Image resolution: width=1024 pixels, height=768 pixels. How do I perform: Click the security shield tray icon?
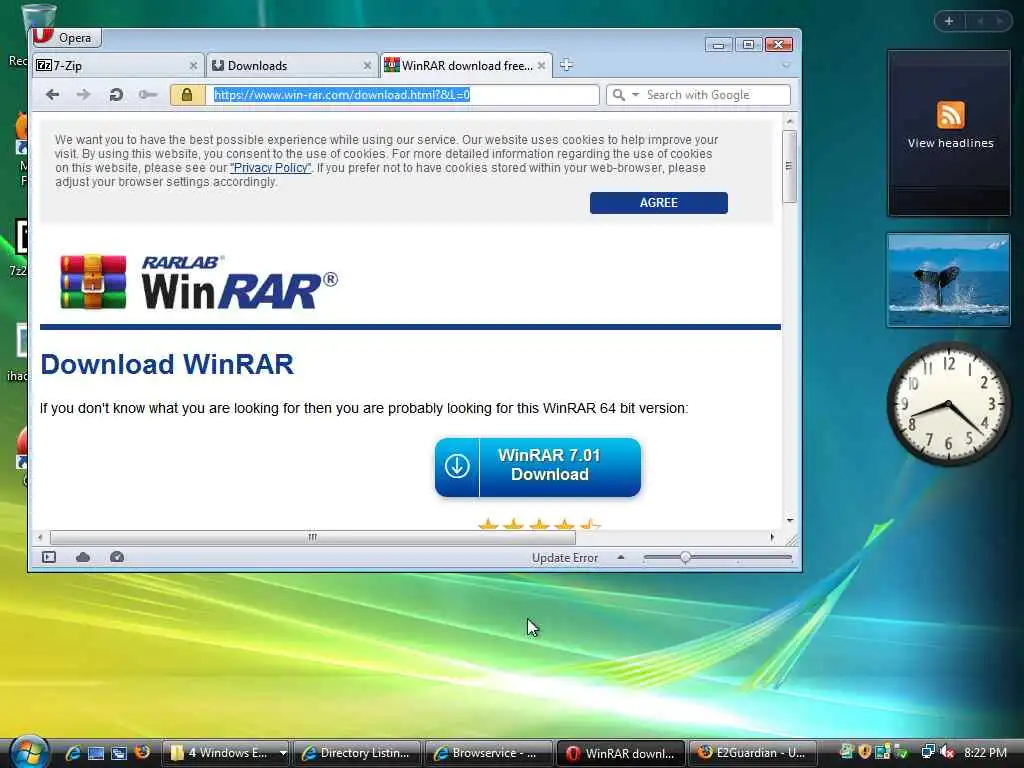pyautogui.click(x=865, y=752)
